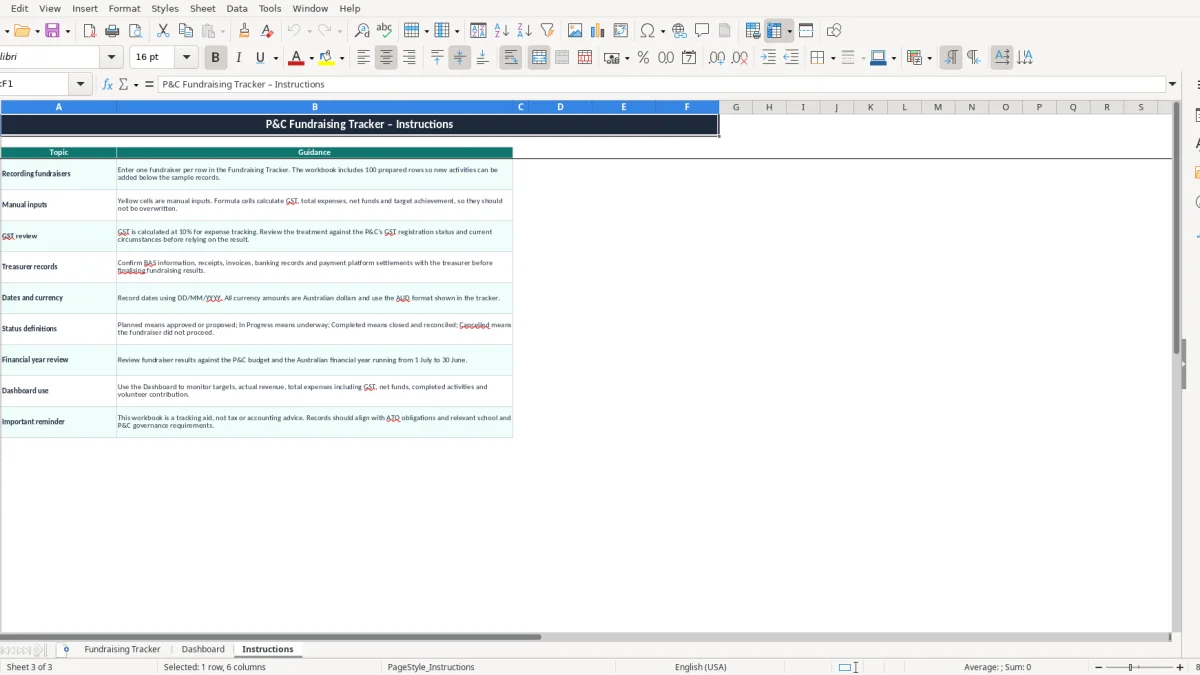This screenshot has height=675, width=1200.
Task: Click the formula input line
Action: [x=662, y=85]
